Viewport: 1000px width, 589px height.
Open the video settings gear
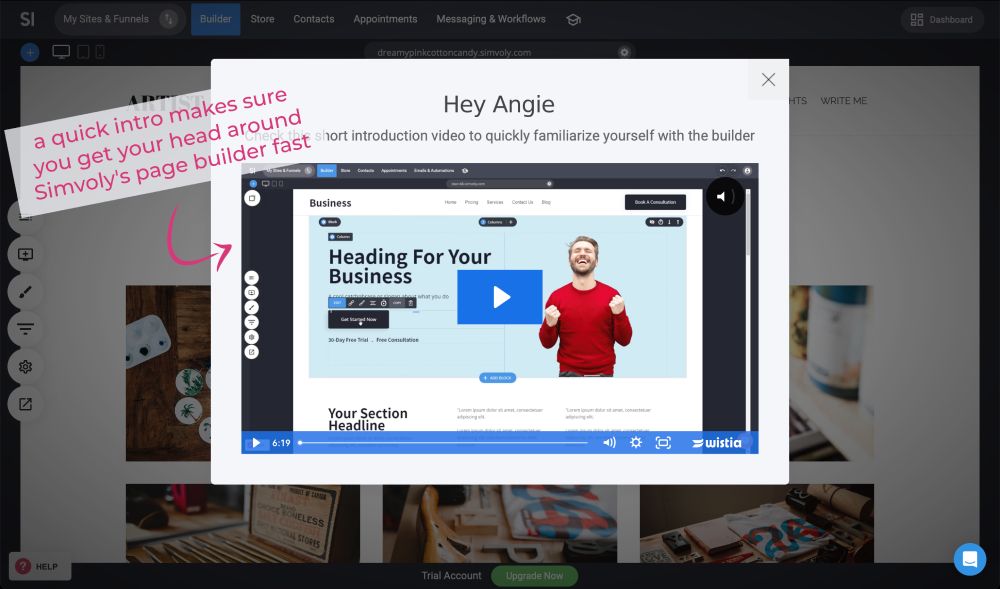pyautogui.click(x=636, y=442)
